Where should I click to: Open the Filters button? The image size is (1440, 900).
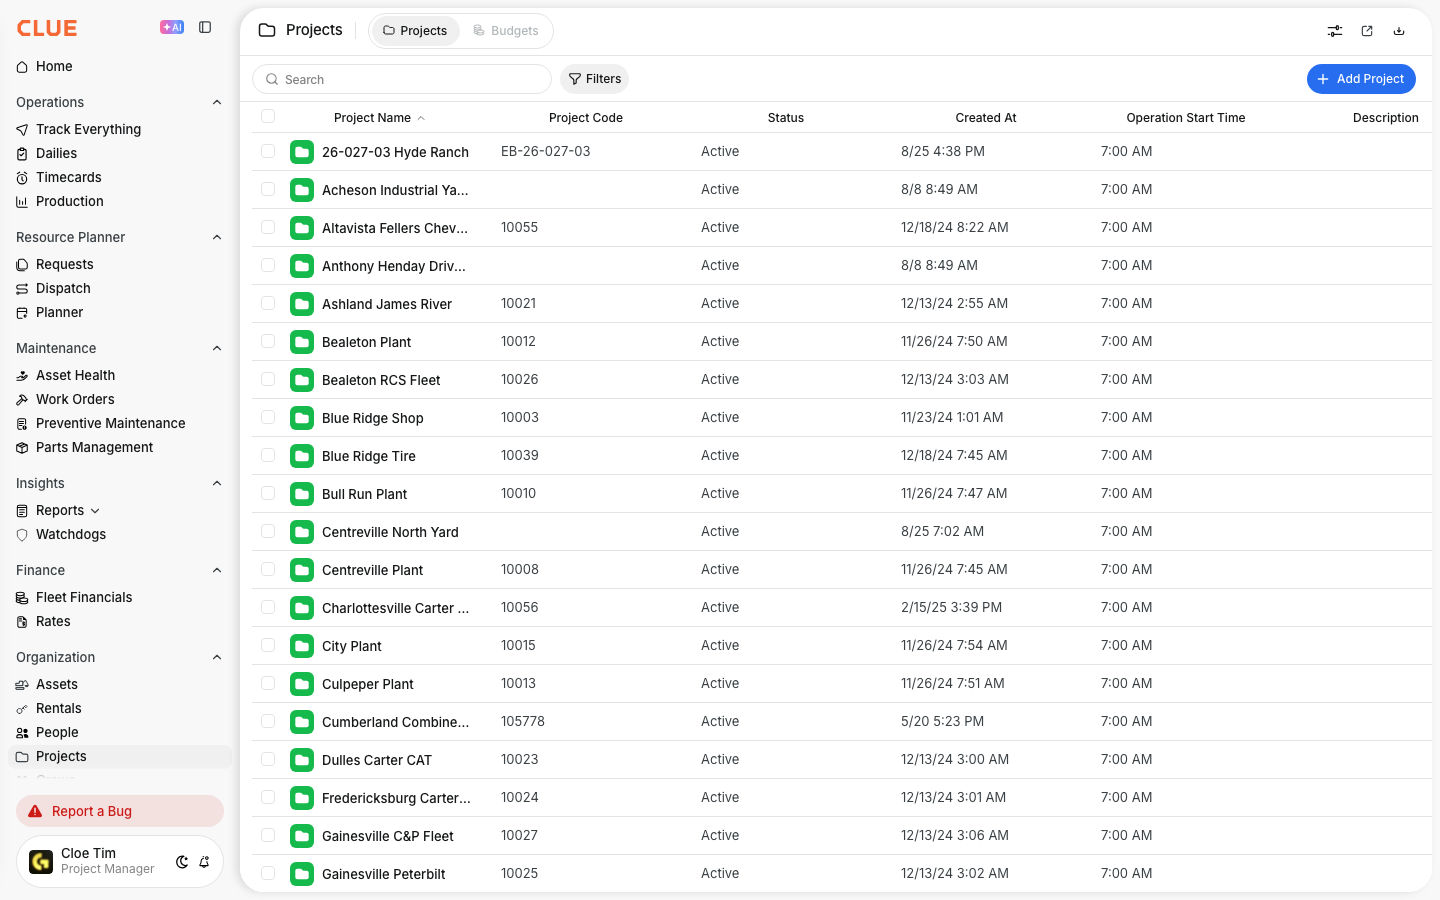[x=595, y=79]
